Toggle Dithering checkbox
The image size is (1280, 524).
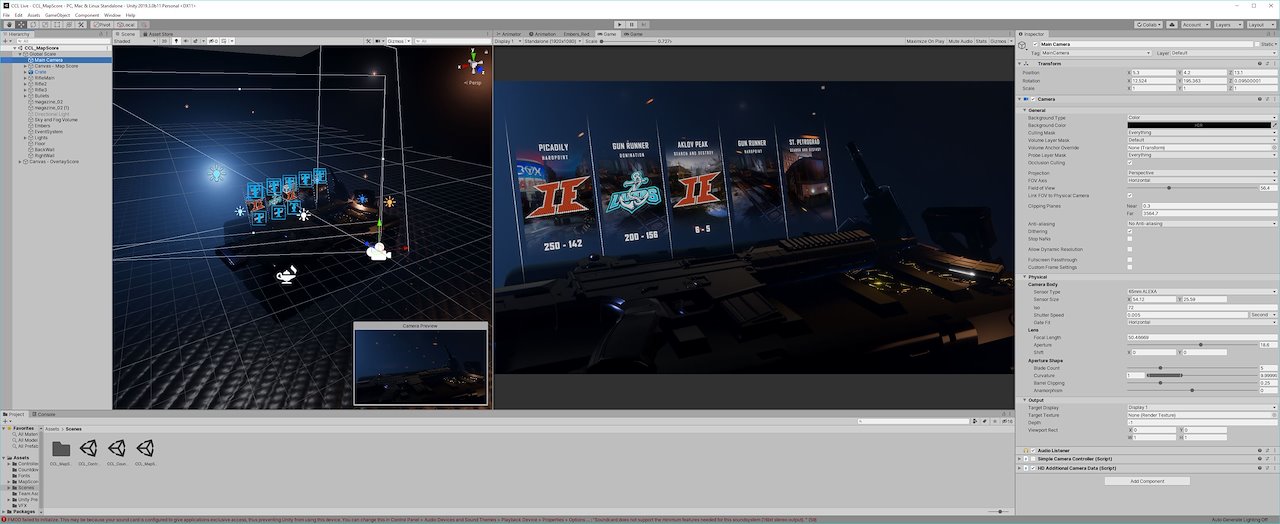(1130, 231)
